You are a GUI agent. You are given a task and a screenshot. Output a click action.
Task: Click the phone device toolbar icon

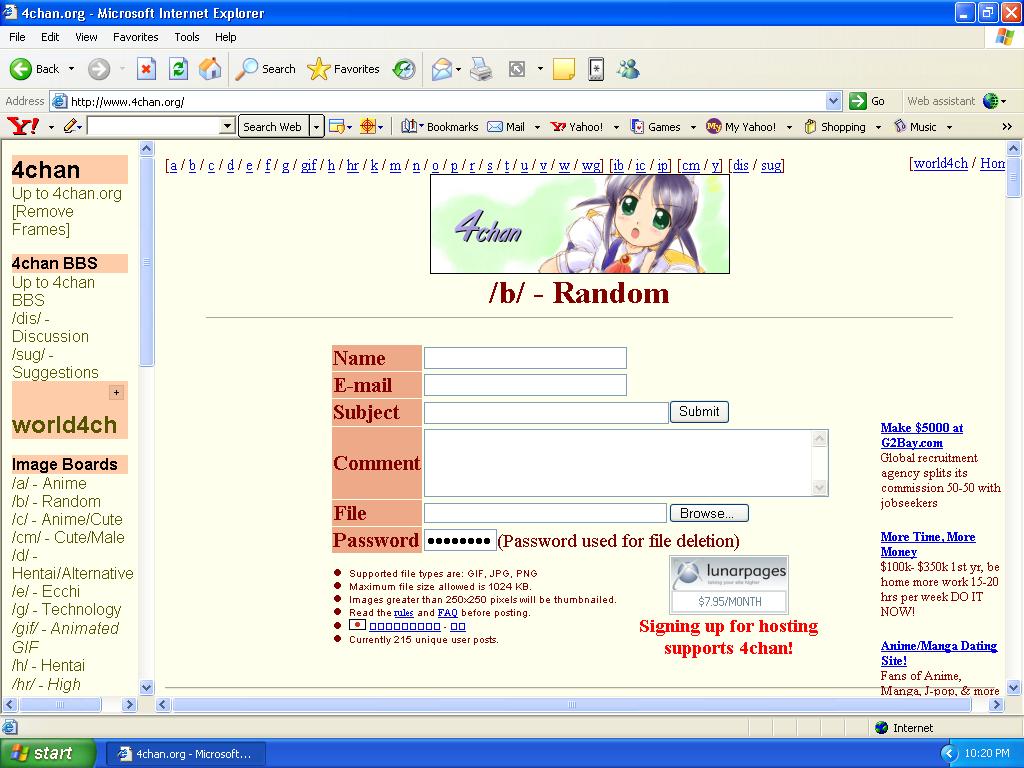coord(596,69)
